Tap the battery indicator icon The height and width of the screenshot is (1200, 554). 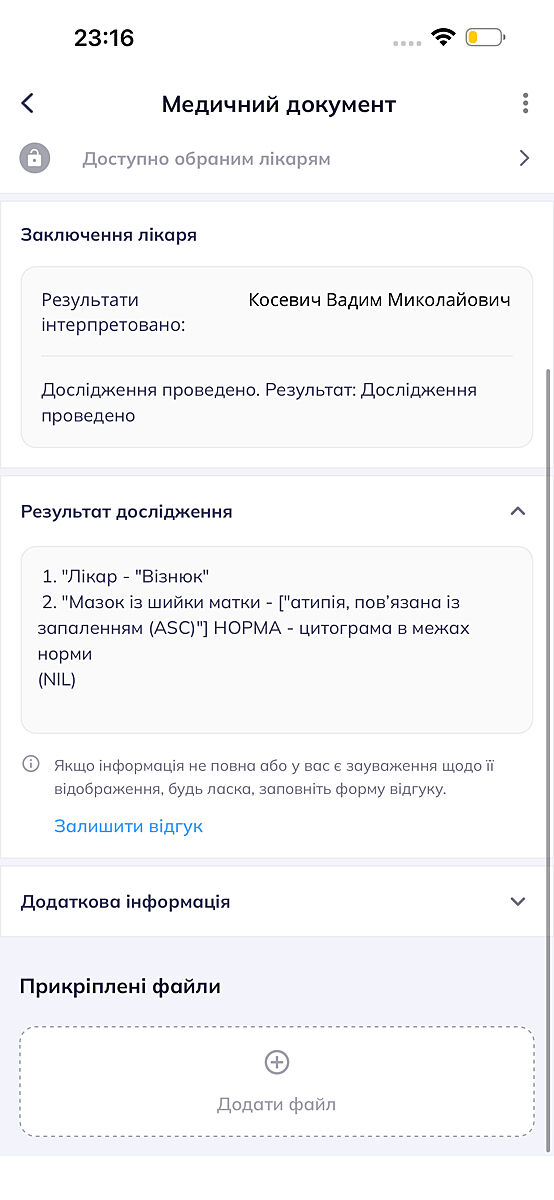[x=485, y=38]
